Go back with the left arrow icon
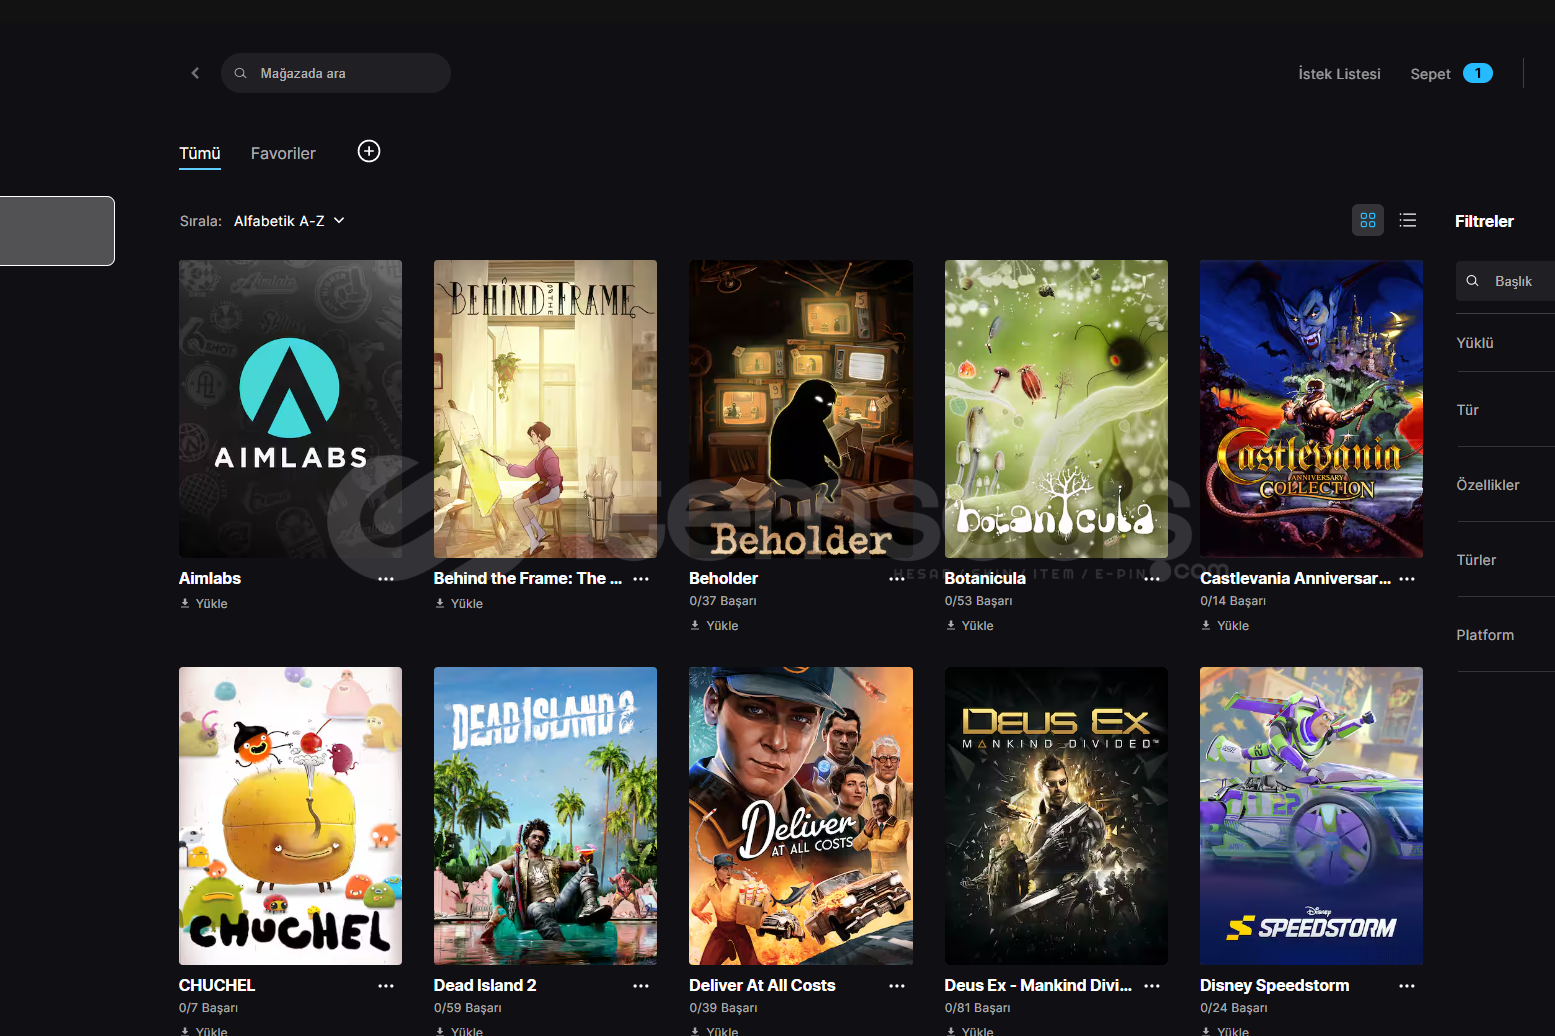This screenshot has height=1036, width=1555. (x=195, y=73)
